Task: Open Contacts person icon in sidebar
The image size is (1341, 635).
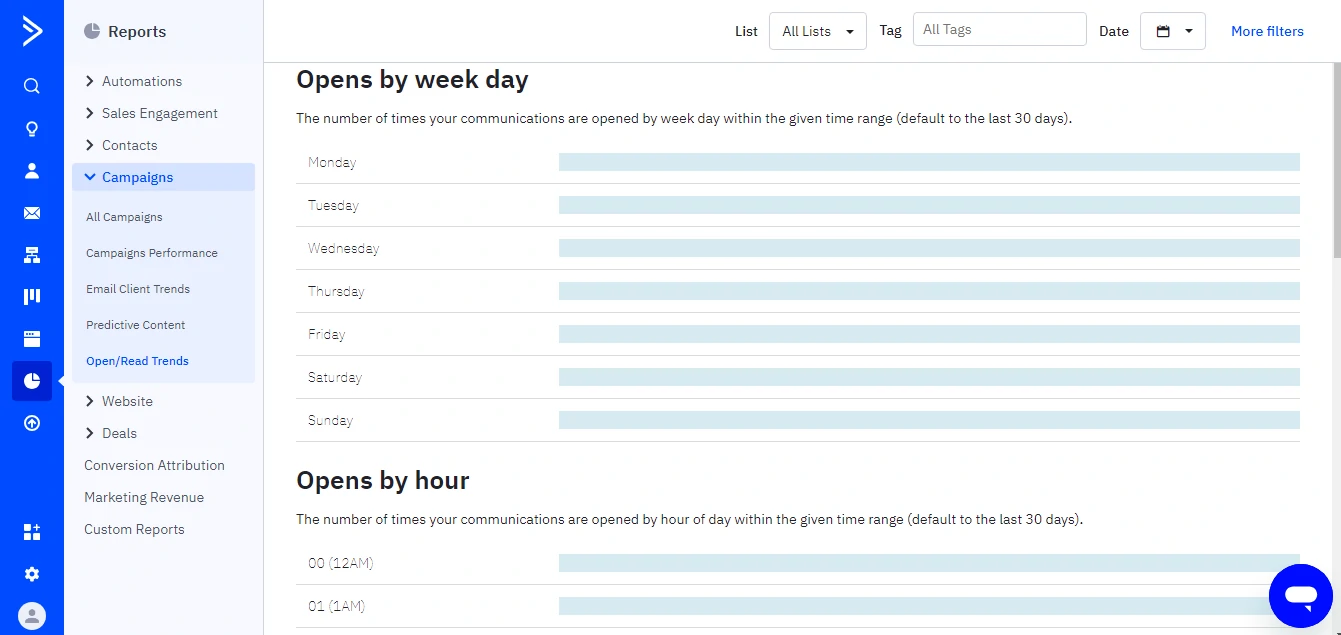Action: point(32,171)
